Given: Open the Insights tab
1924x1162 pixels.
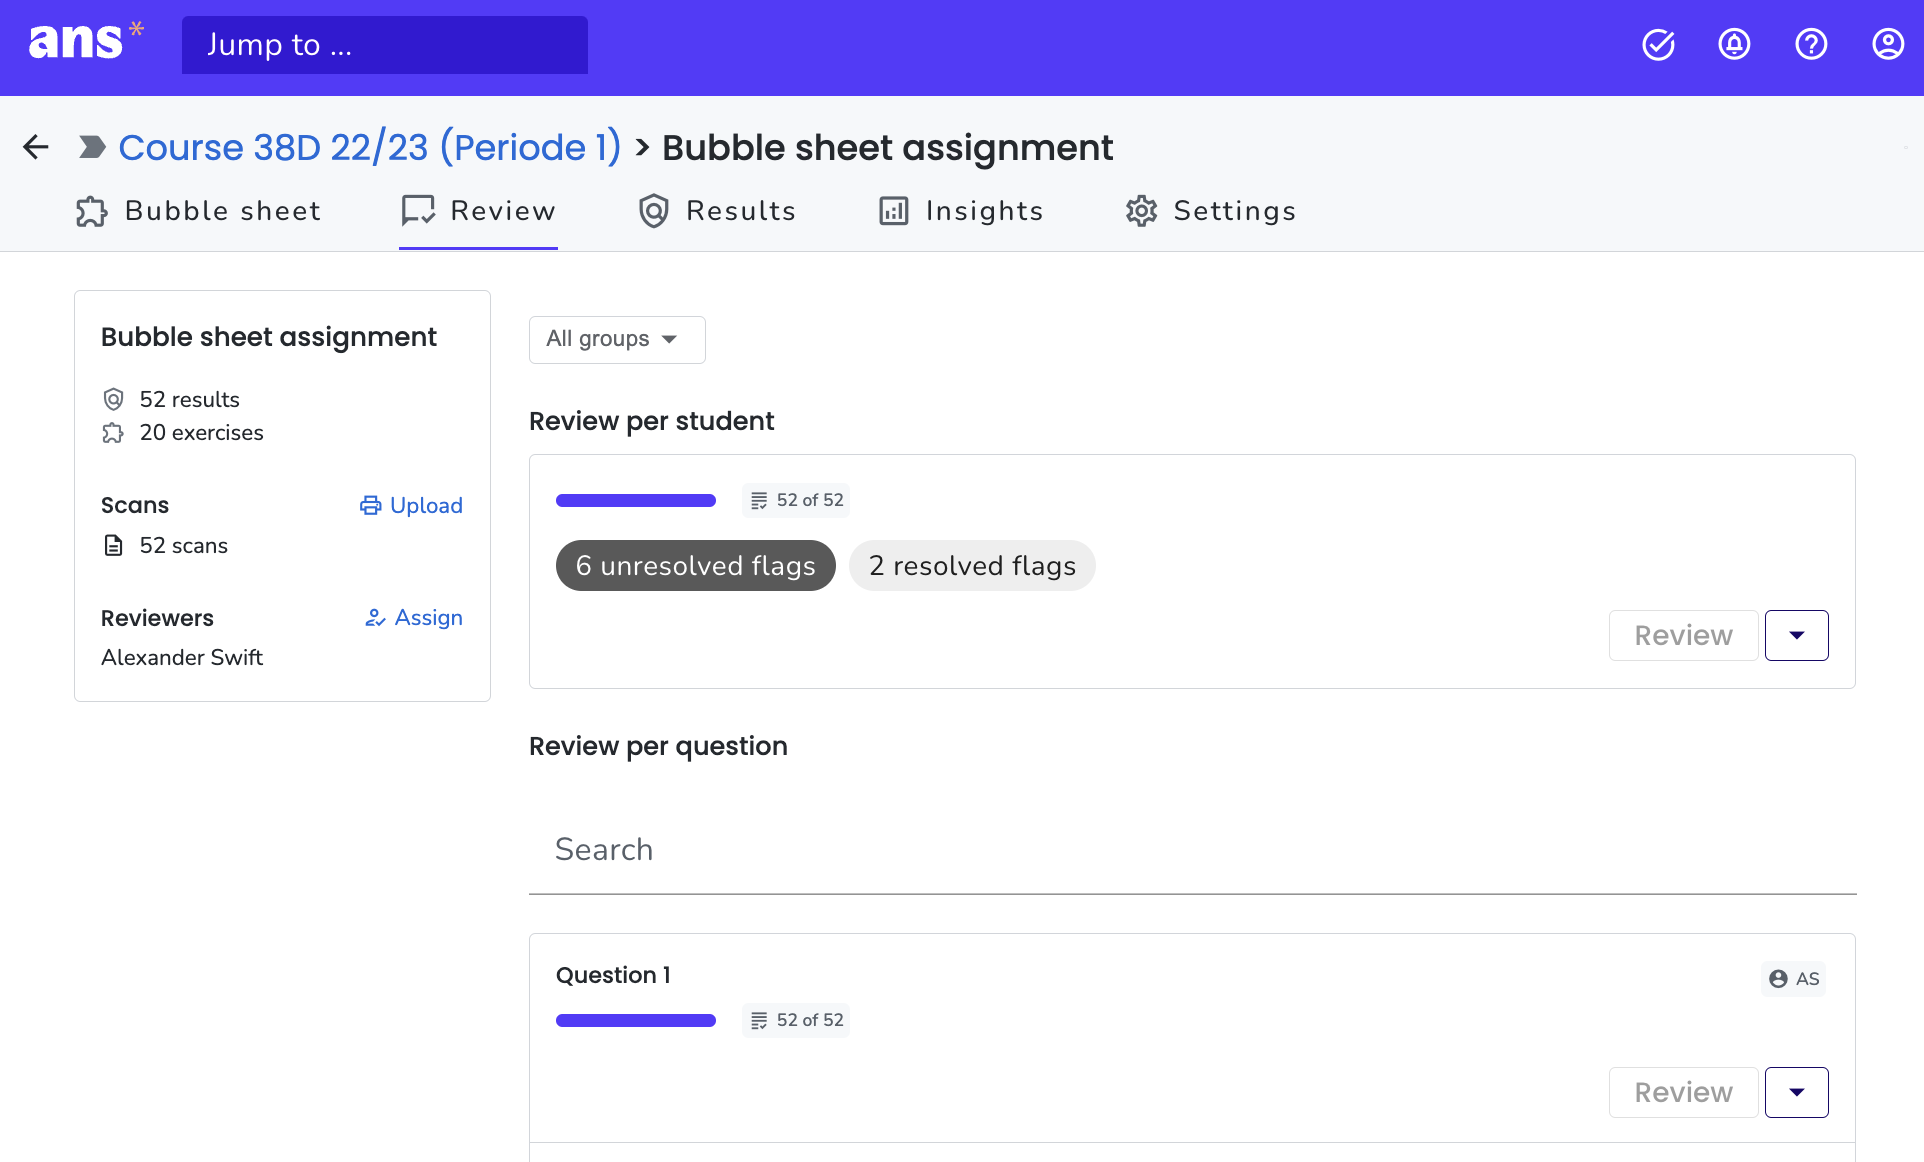Looking at the screenshot, I should tap(961, 211).
